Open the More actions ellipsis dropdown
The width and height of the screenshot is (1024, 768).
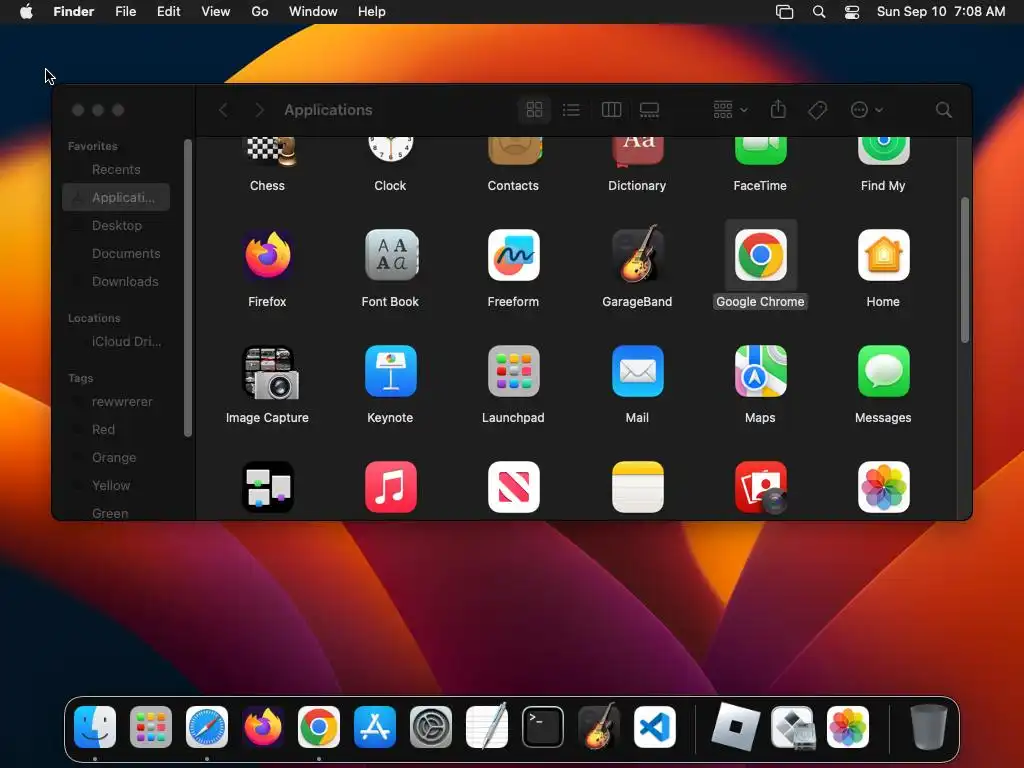pos(867,110)
